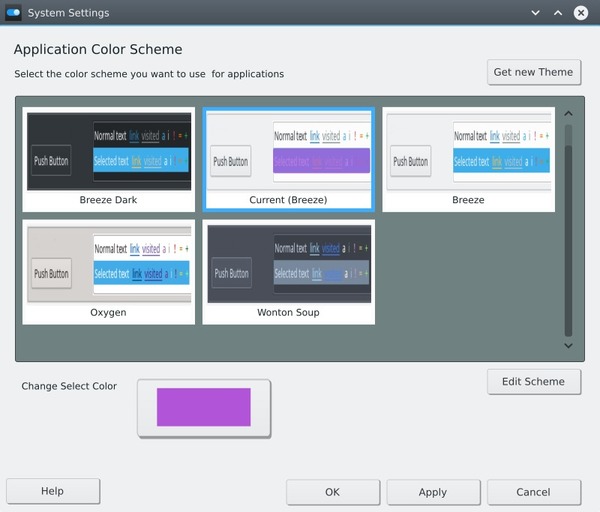Maximize the System Settings window
600x512 pixels.
pyautogui.click(x=558, y=13)
